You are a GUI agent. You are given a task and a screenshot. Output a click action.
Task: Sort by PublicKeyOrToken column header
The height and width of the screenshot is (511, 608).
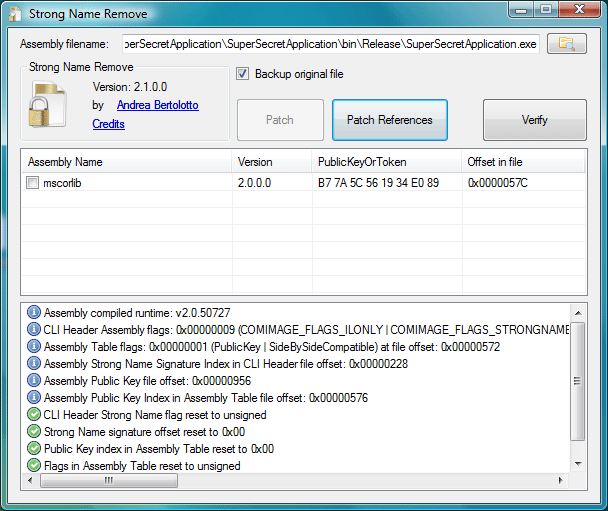[x=387, y=162]
